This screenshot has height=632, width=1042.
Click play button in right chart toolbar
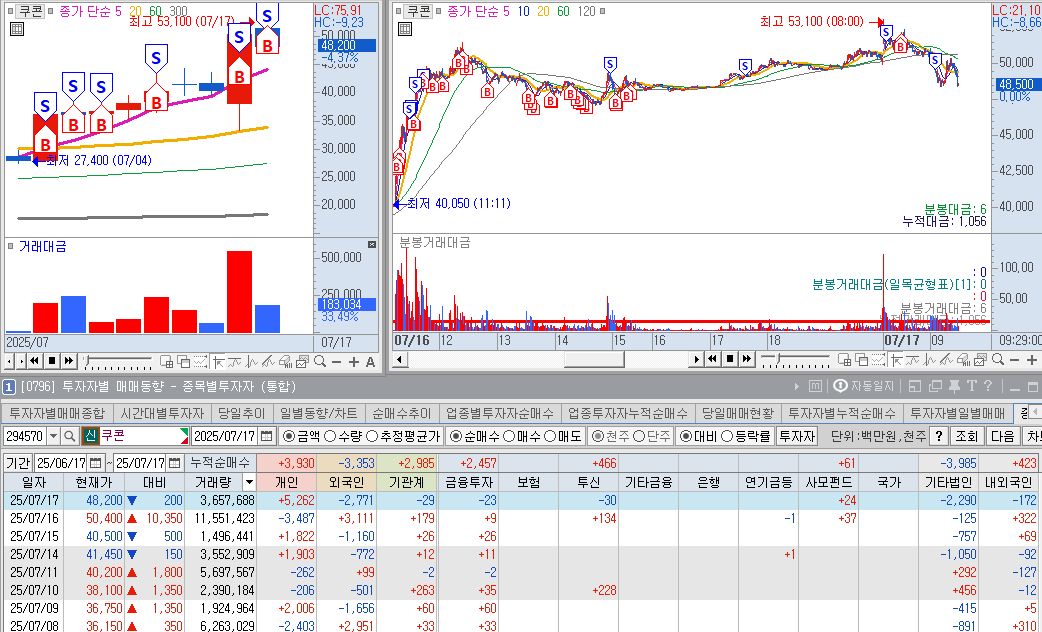[x=696, y=360]
